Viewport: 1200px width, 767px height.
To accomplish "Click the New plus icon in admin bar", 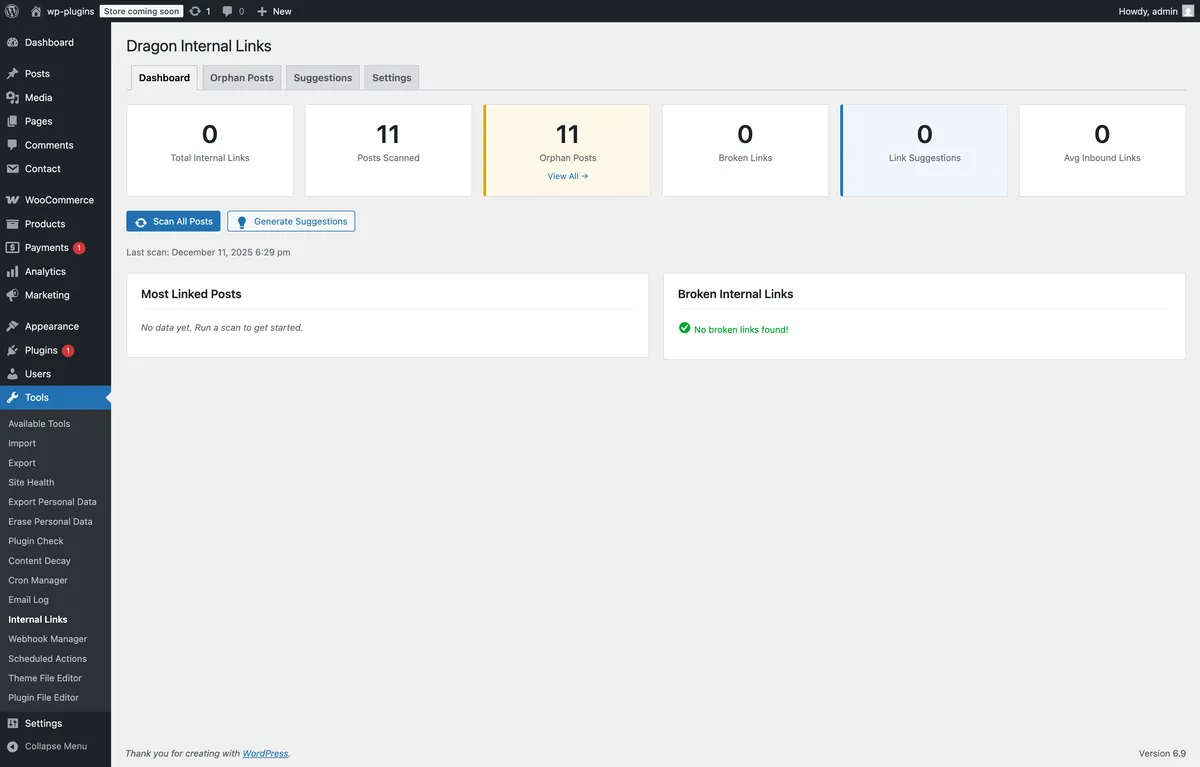I will 262,11.
